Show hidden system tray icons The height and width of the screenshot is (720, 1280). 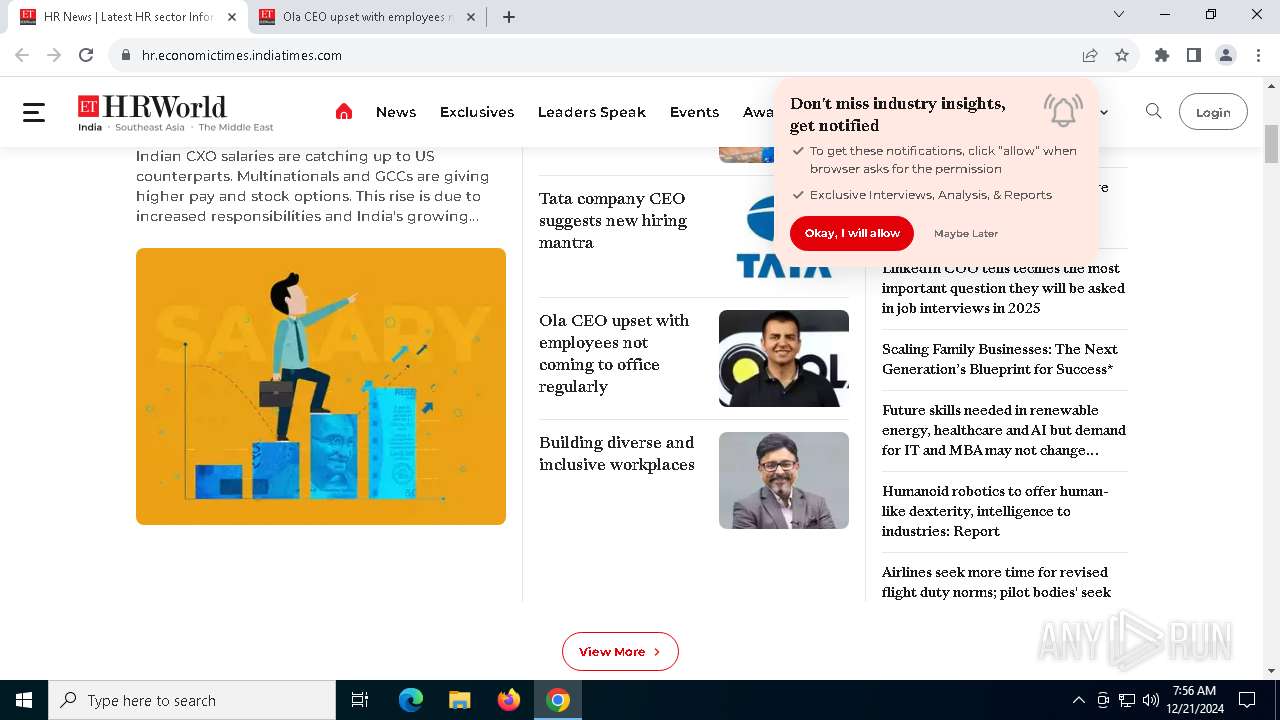pos(1078,700)
